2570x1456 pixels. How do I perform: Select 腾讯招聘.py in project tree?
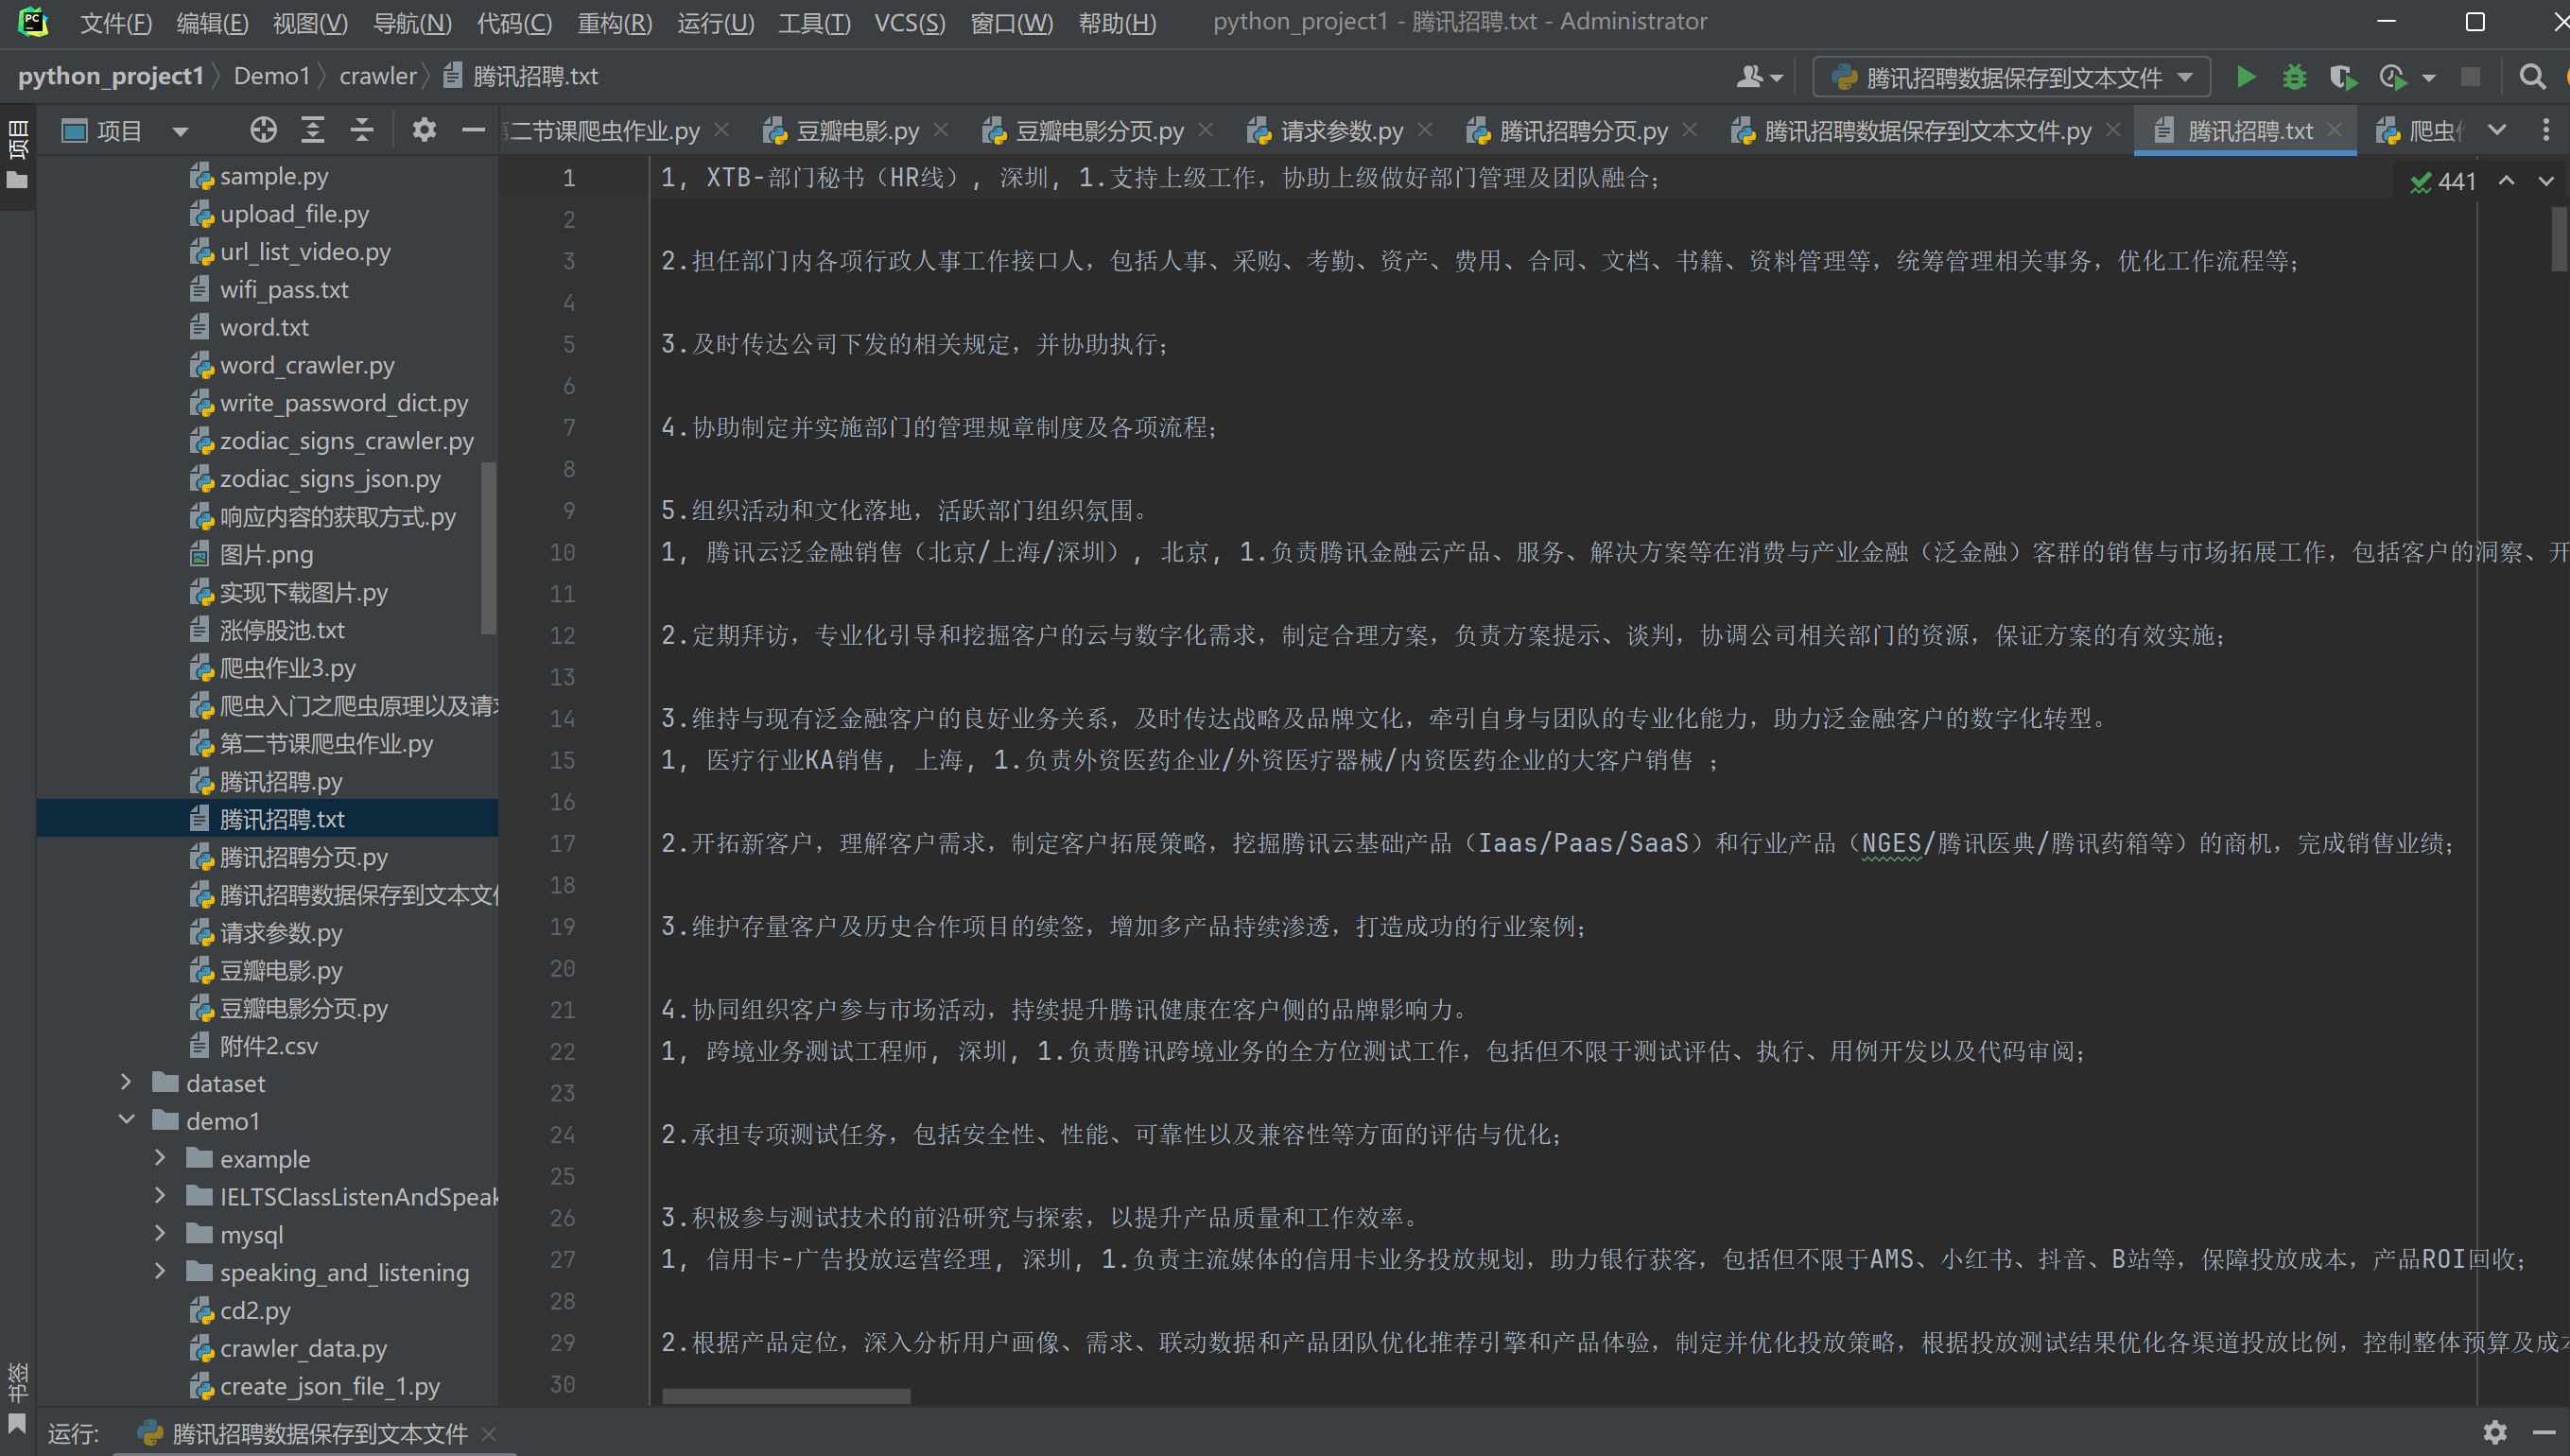(281, 781)
